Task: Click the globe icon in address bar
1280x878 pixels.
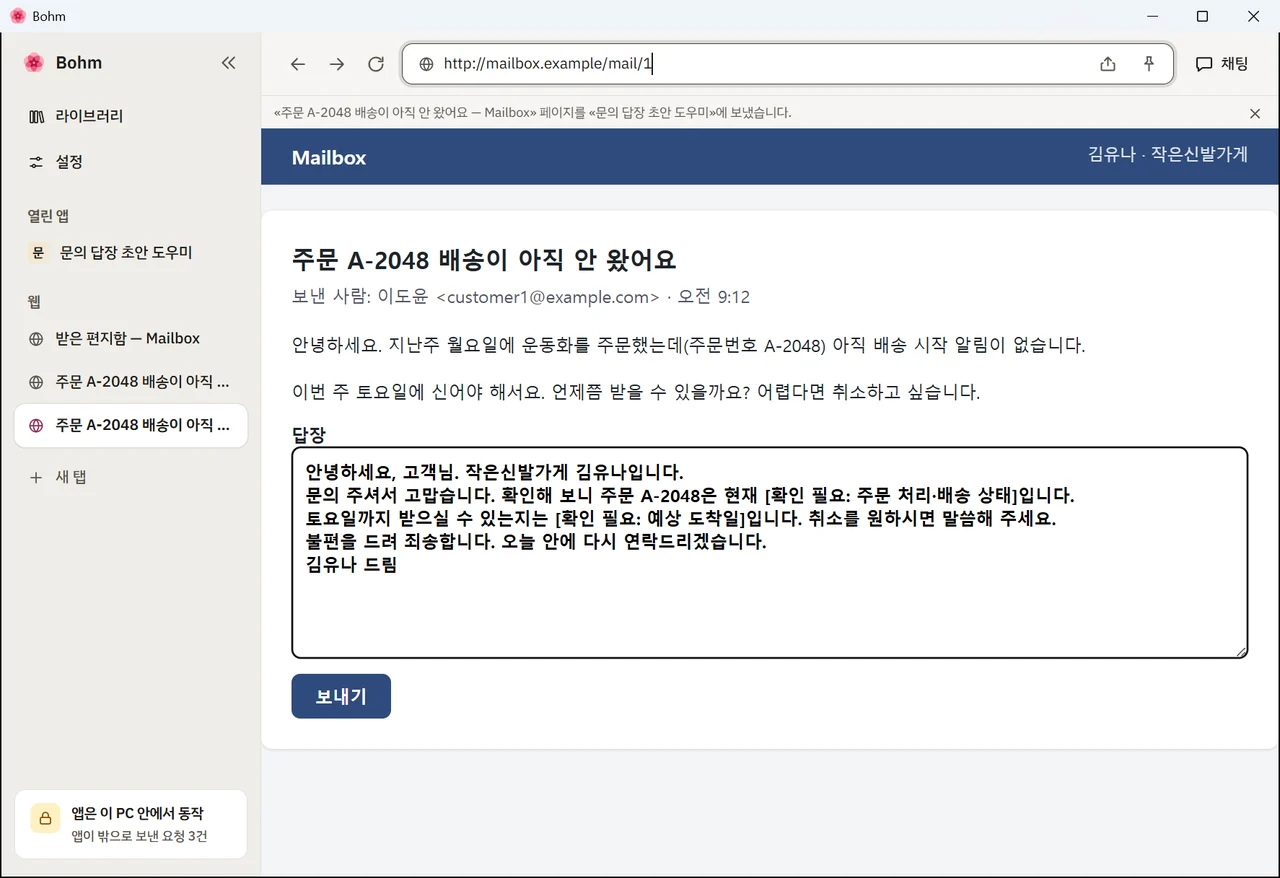Action: 426,64
